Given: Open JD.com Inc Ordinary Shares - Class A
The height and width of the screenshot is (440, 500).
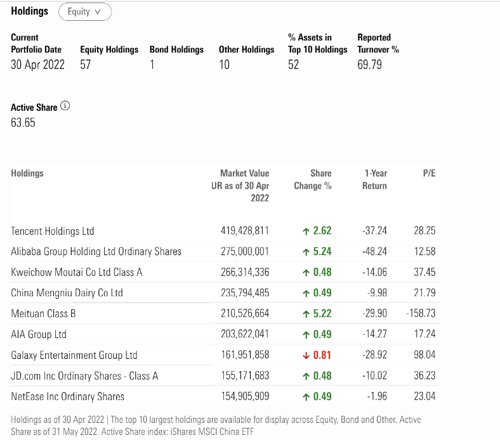Looking at the screenshot, I should (84, 376).
